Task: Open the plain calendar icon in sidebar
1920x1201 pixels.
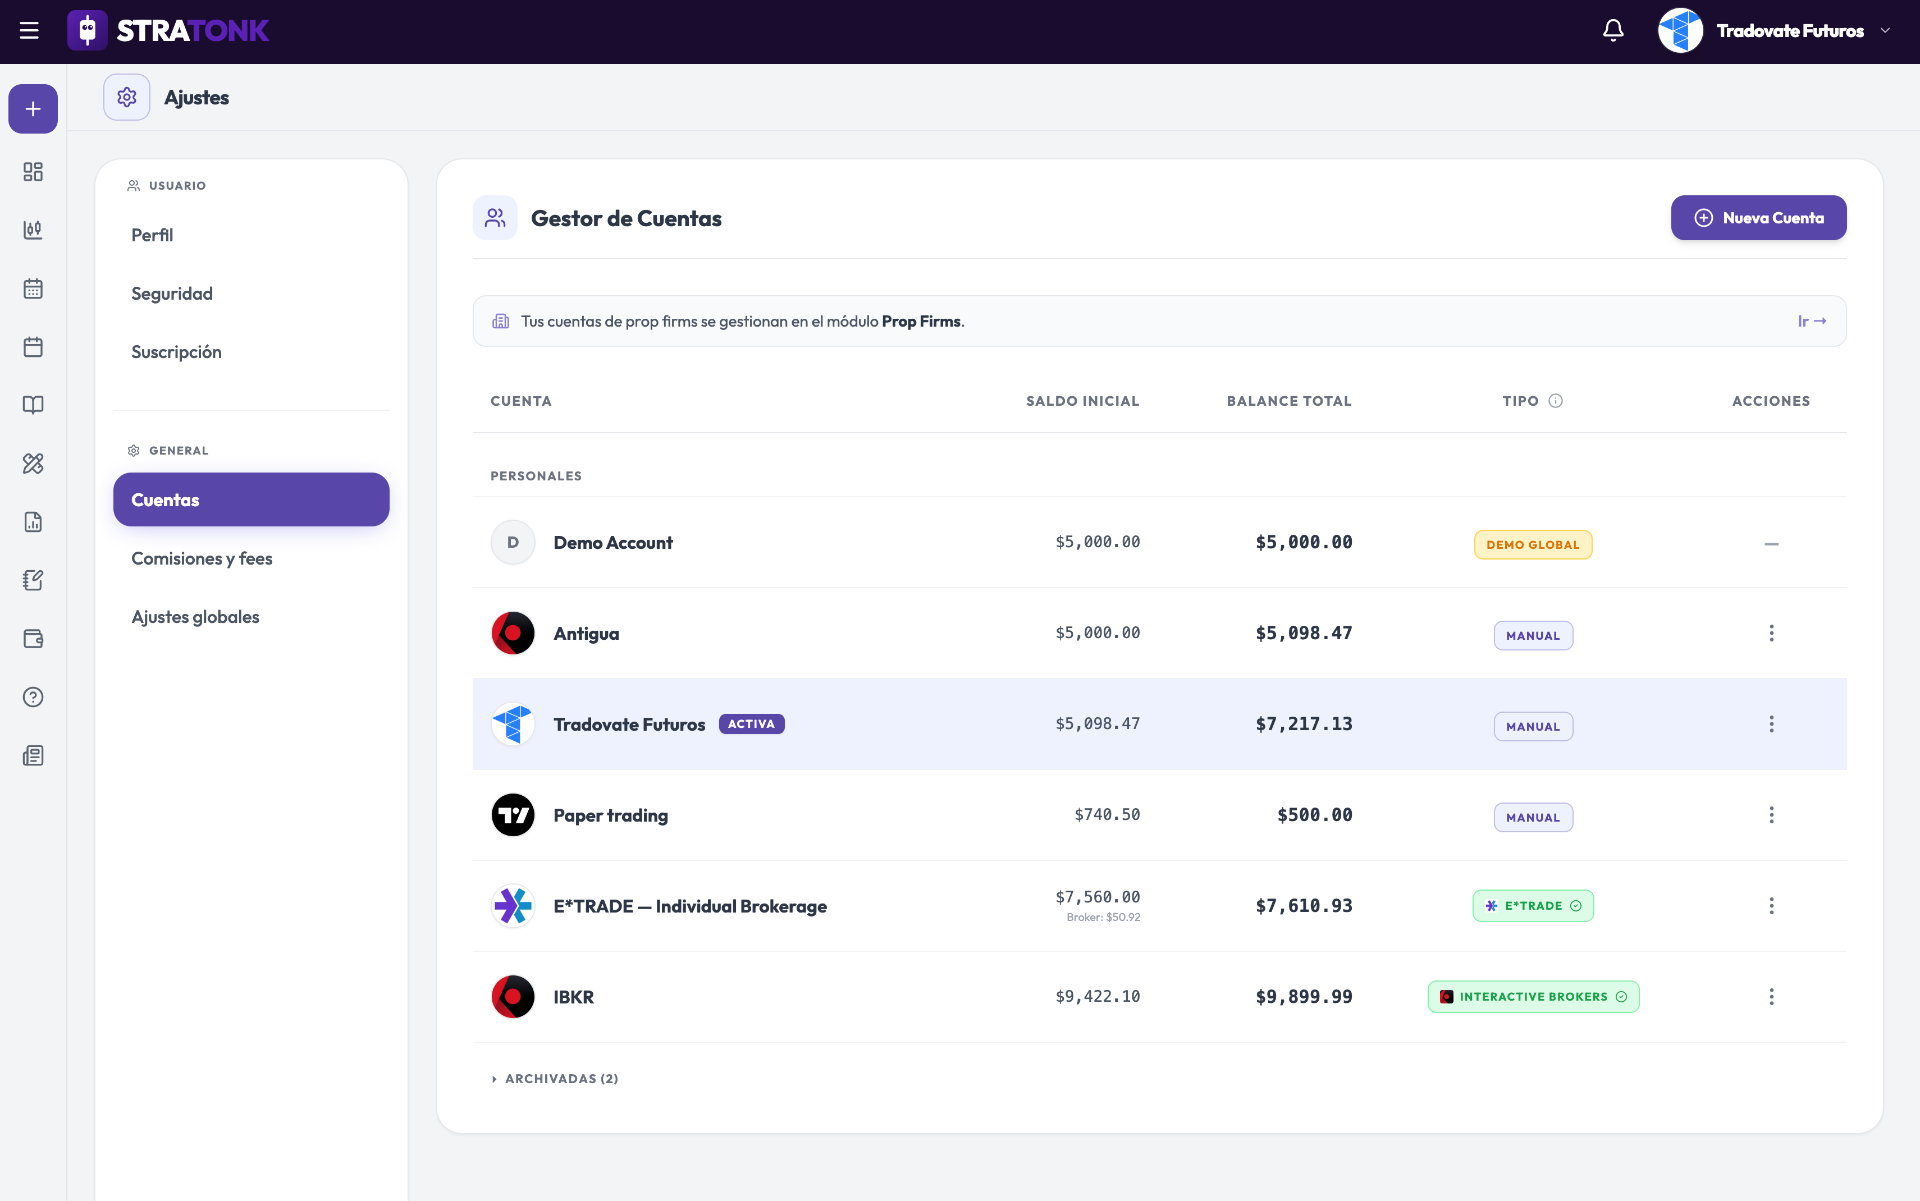Action: [x=33, y=347]
